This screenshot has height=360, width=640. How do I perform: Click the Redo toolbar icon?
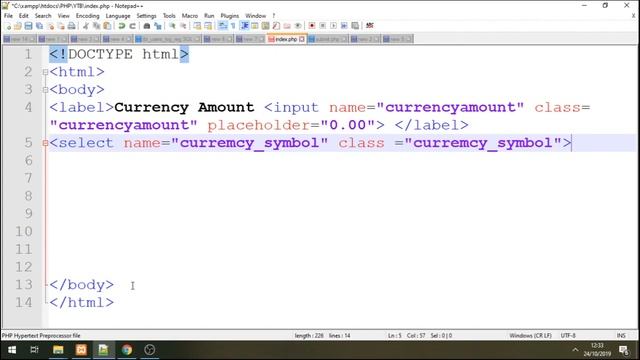pos(132,26)
